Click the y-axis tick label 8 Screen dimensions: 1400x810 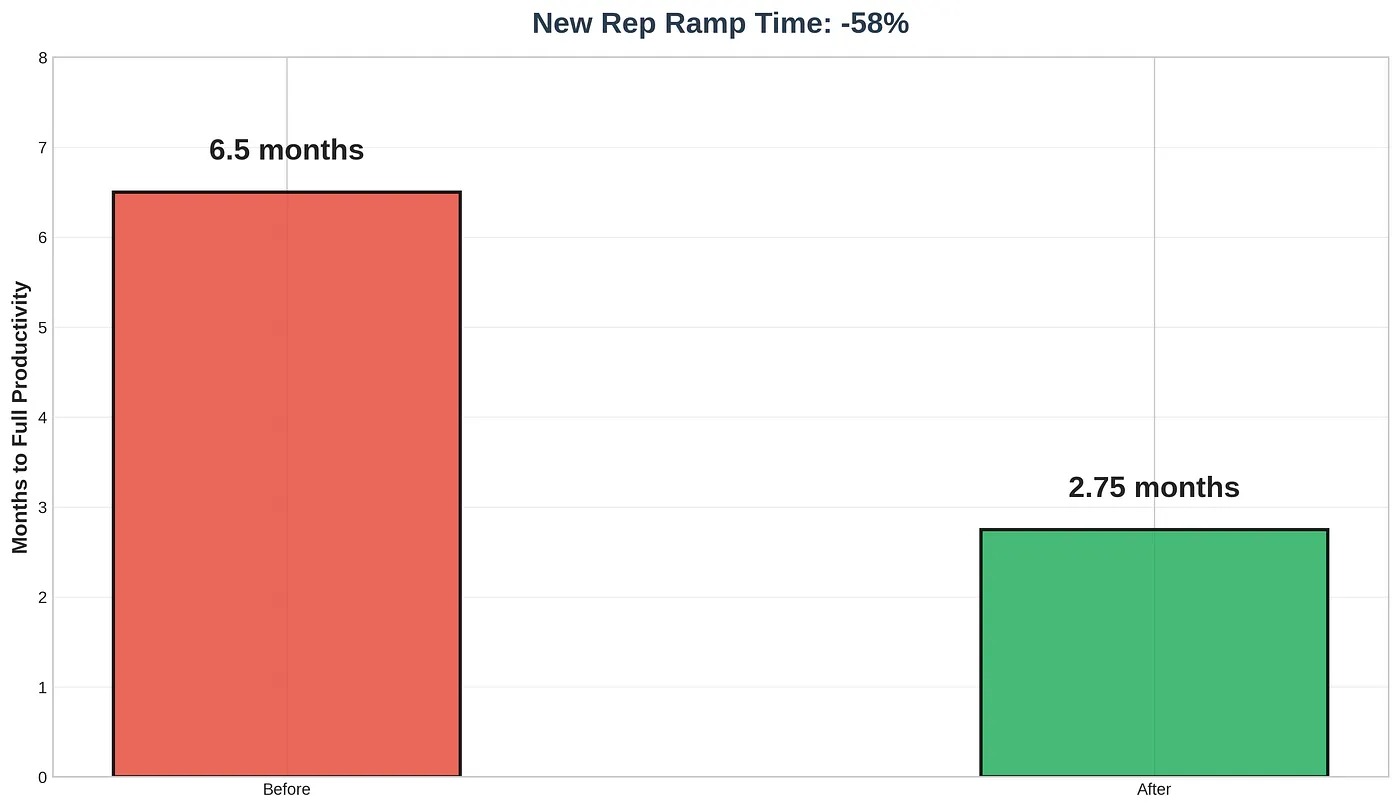click(42, 58)
